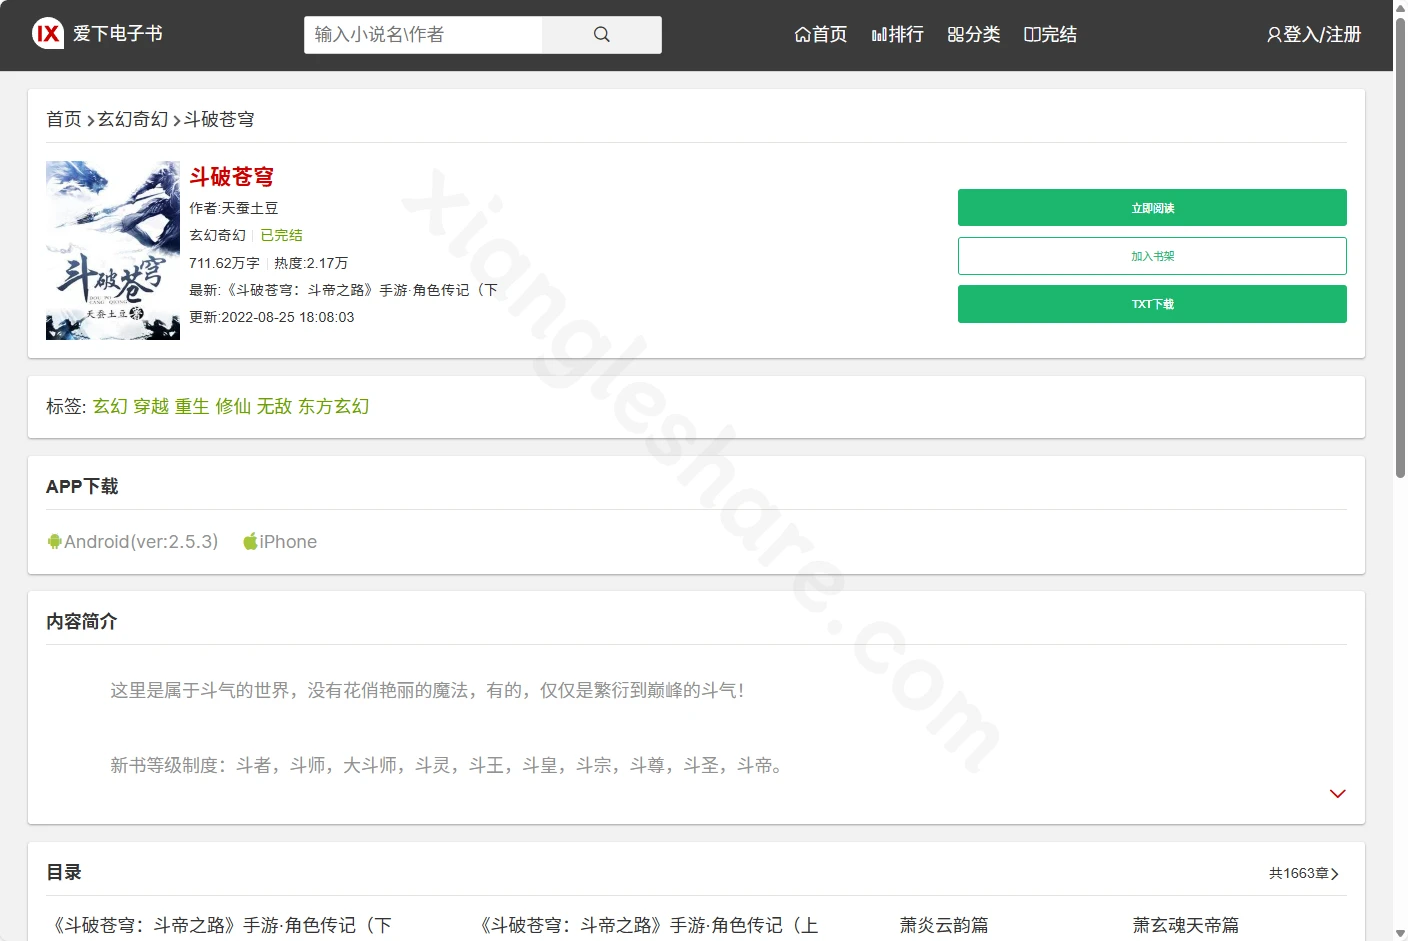
Task: Expand full chapter list 共1663章
Action: pyautogui.click(x=1304, y=873)
